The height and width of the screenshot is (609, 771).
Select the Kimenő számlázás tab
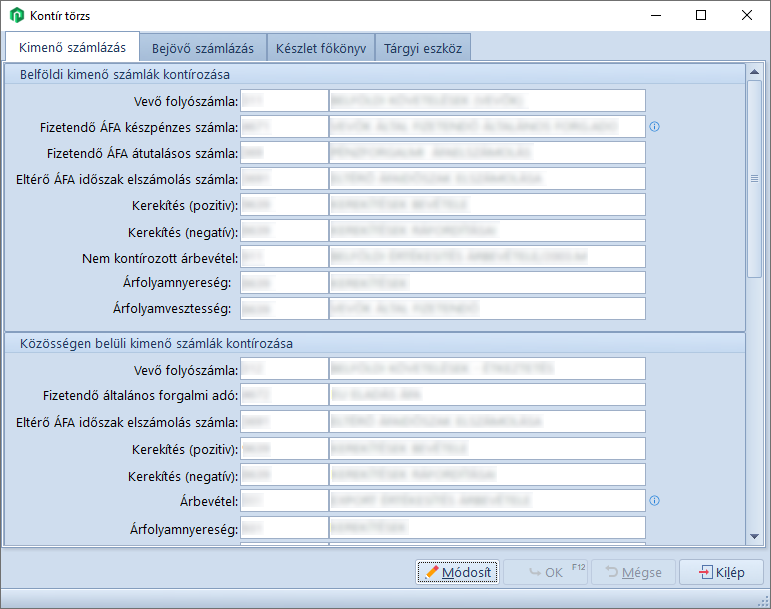(72, 48)
